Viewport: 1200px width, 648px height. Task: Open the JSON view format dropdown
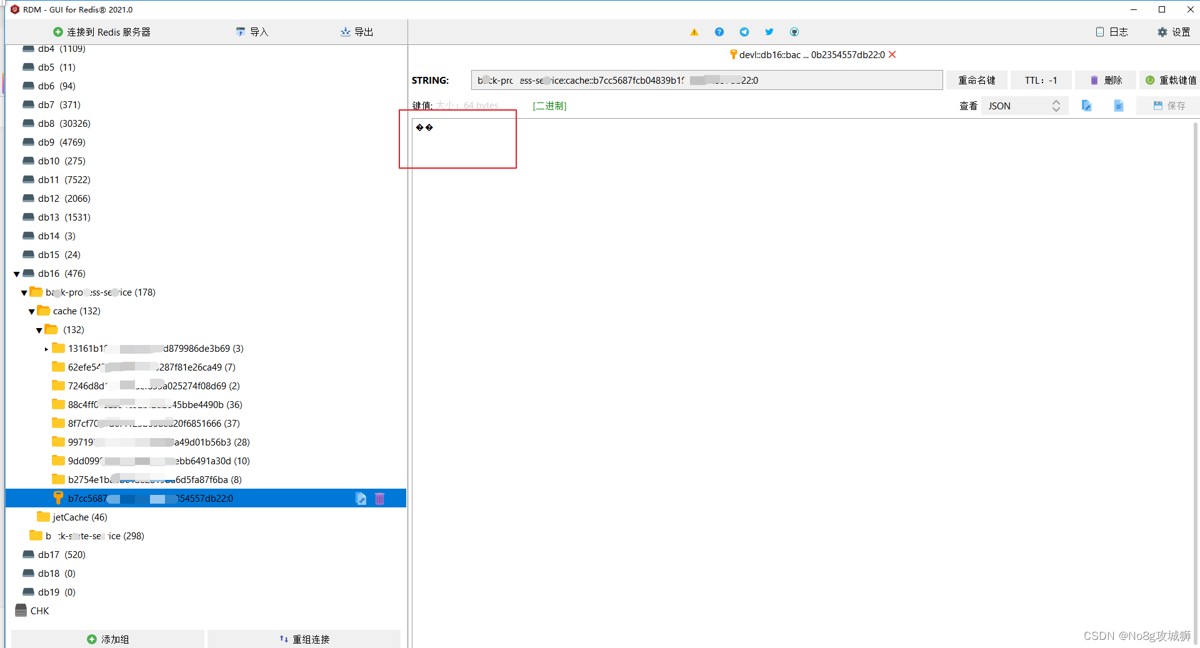point(1025,105)
